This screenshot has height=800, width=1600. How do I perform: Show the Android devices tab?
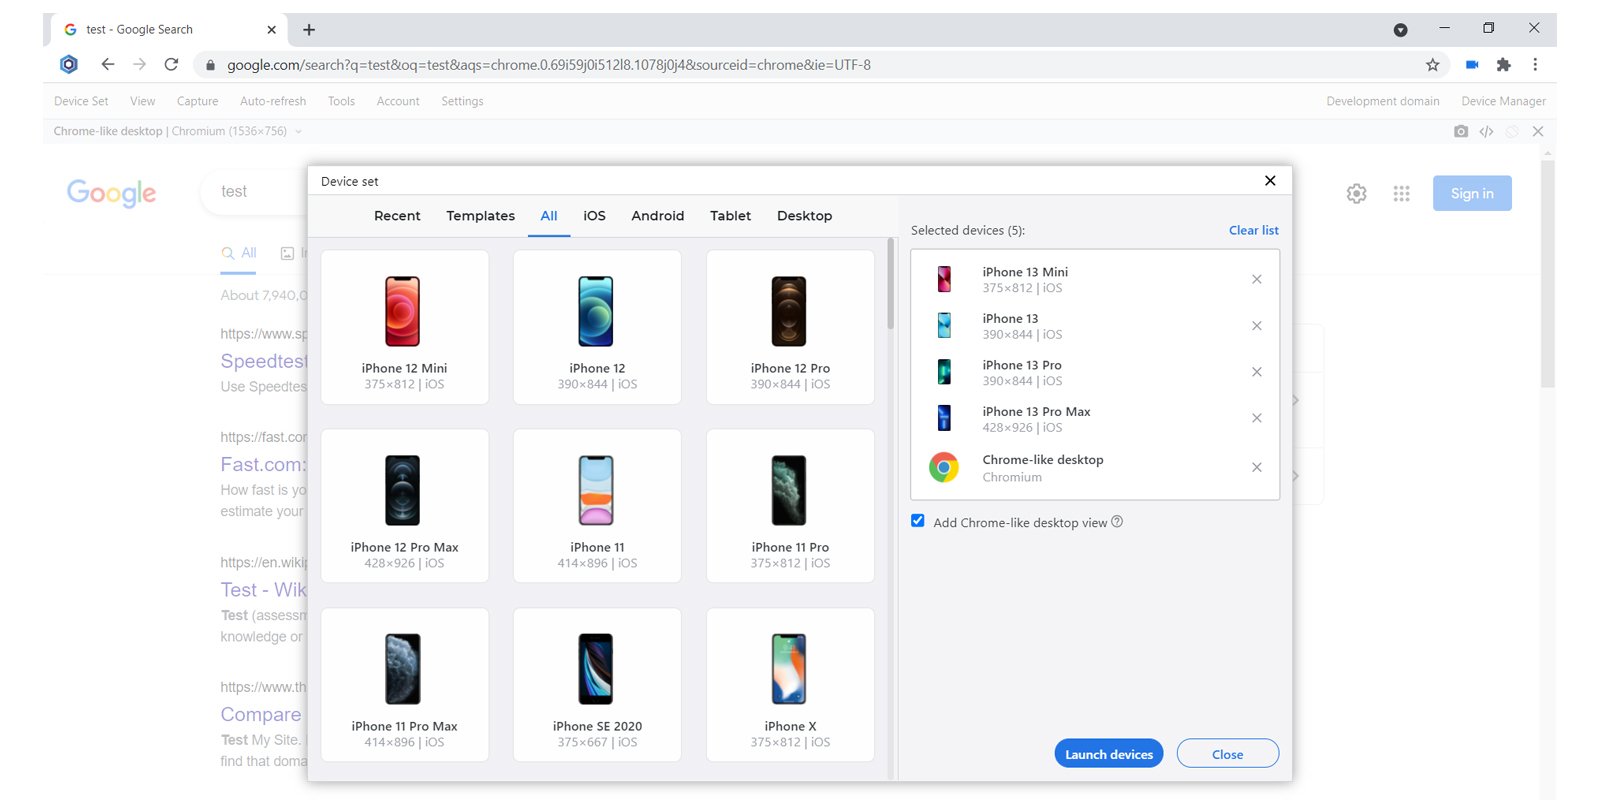(658, 216)
